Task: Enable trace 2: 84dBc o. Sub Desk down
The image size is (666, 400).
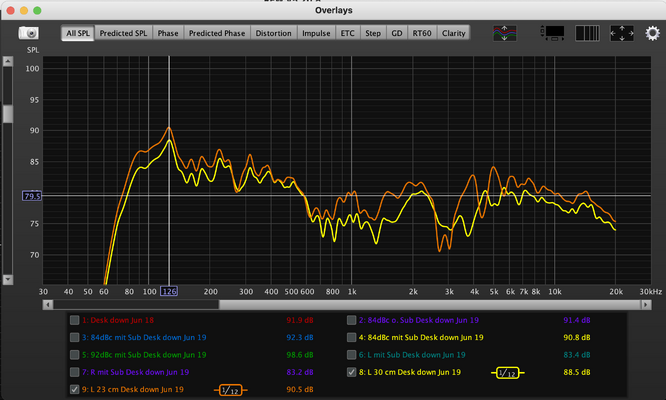Action: (x=351, y=320)
